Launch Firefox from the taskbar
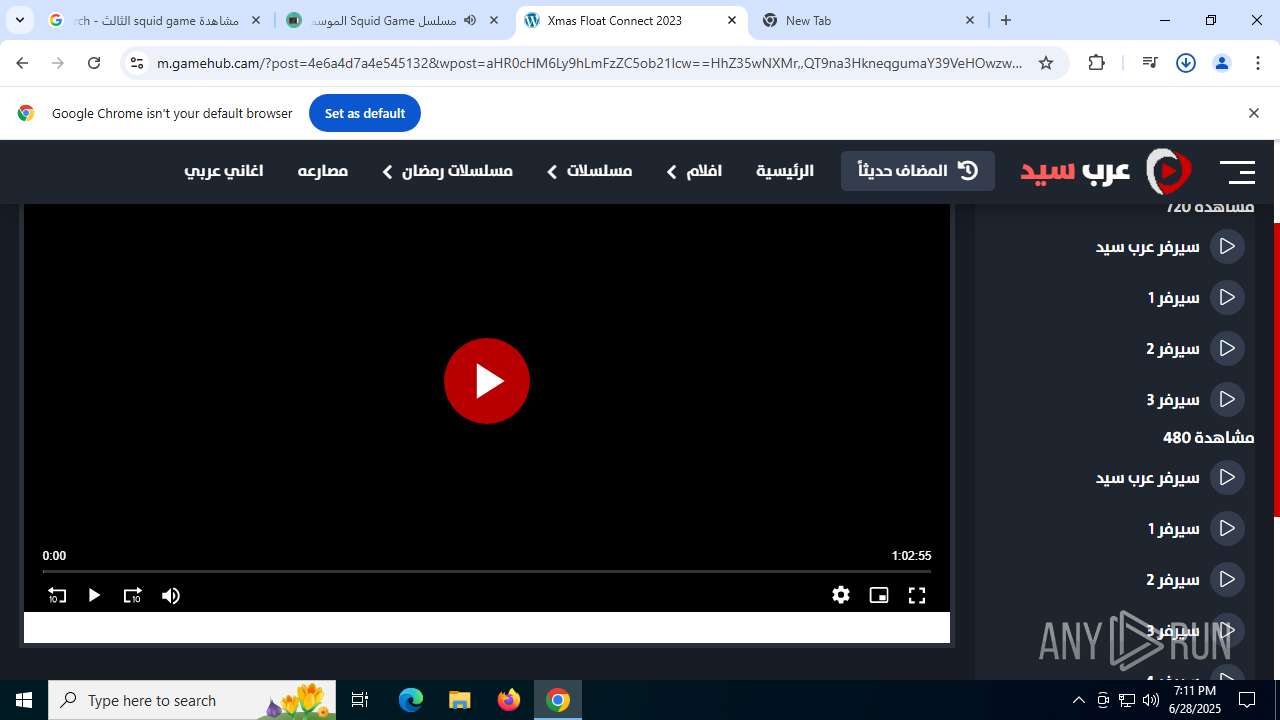 tap(509, 700)
